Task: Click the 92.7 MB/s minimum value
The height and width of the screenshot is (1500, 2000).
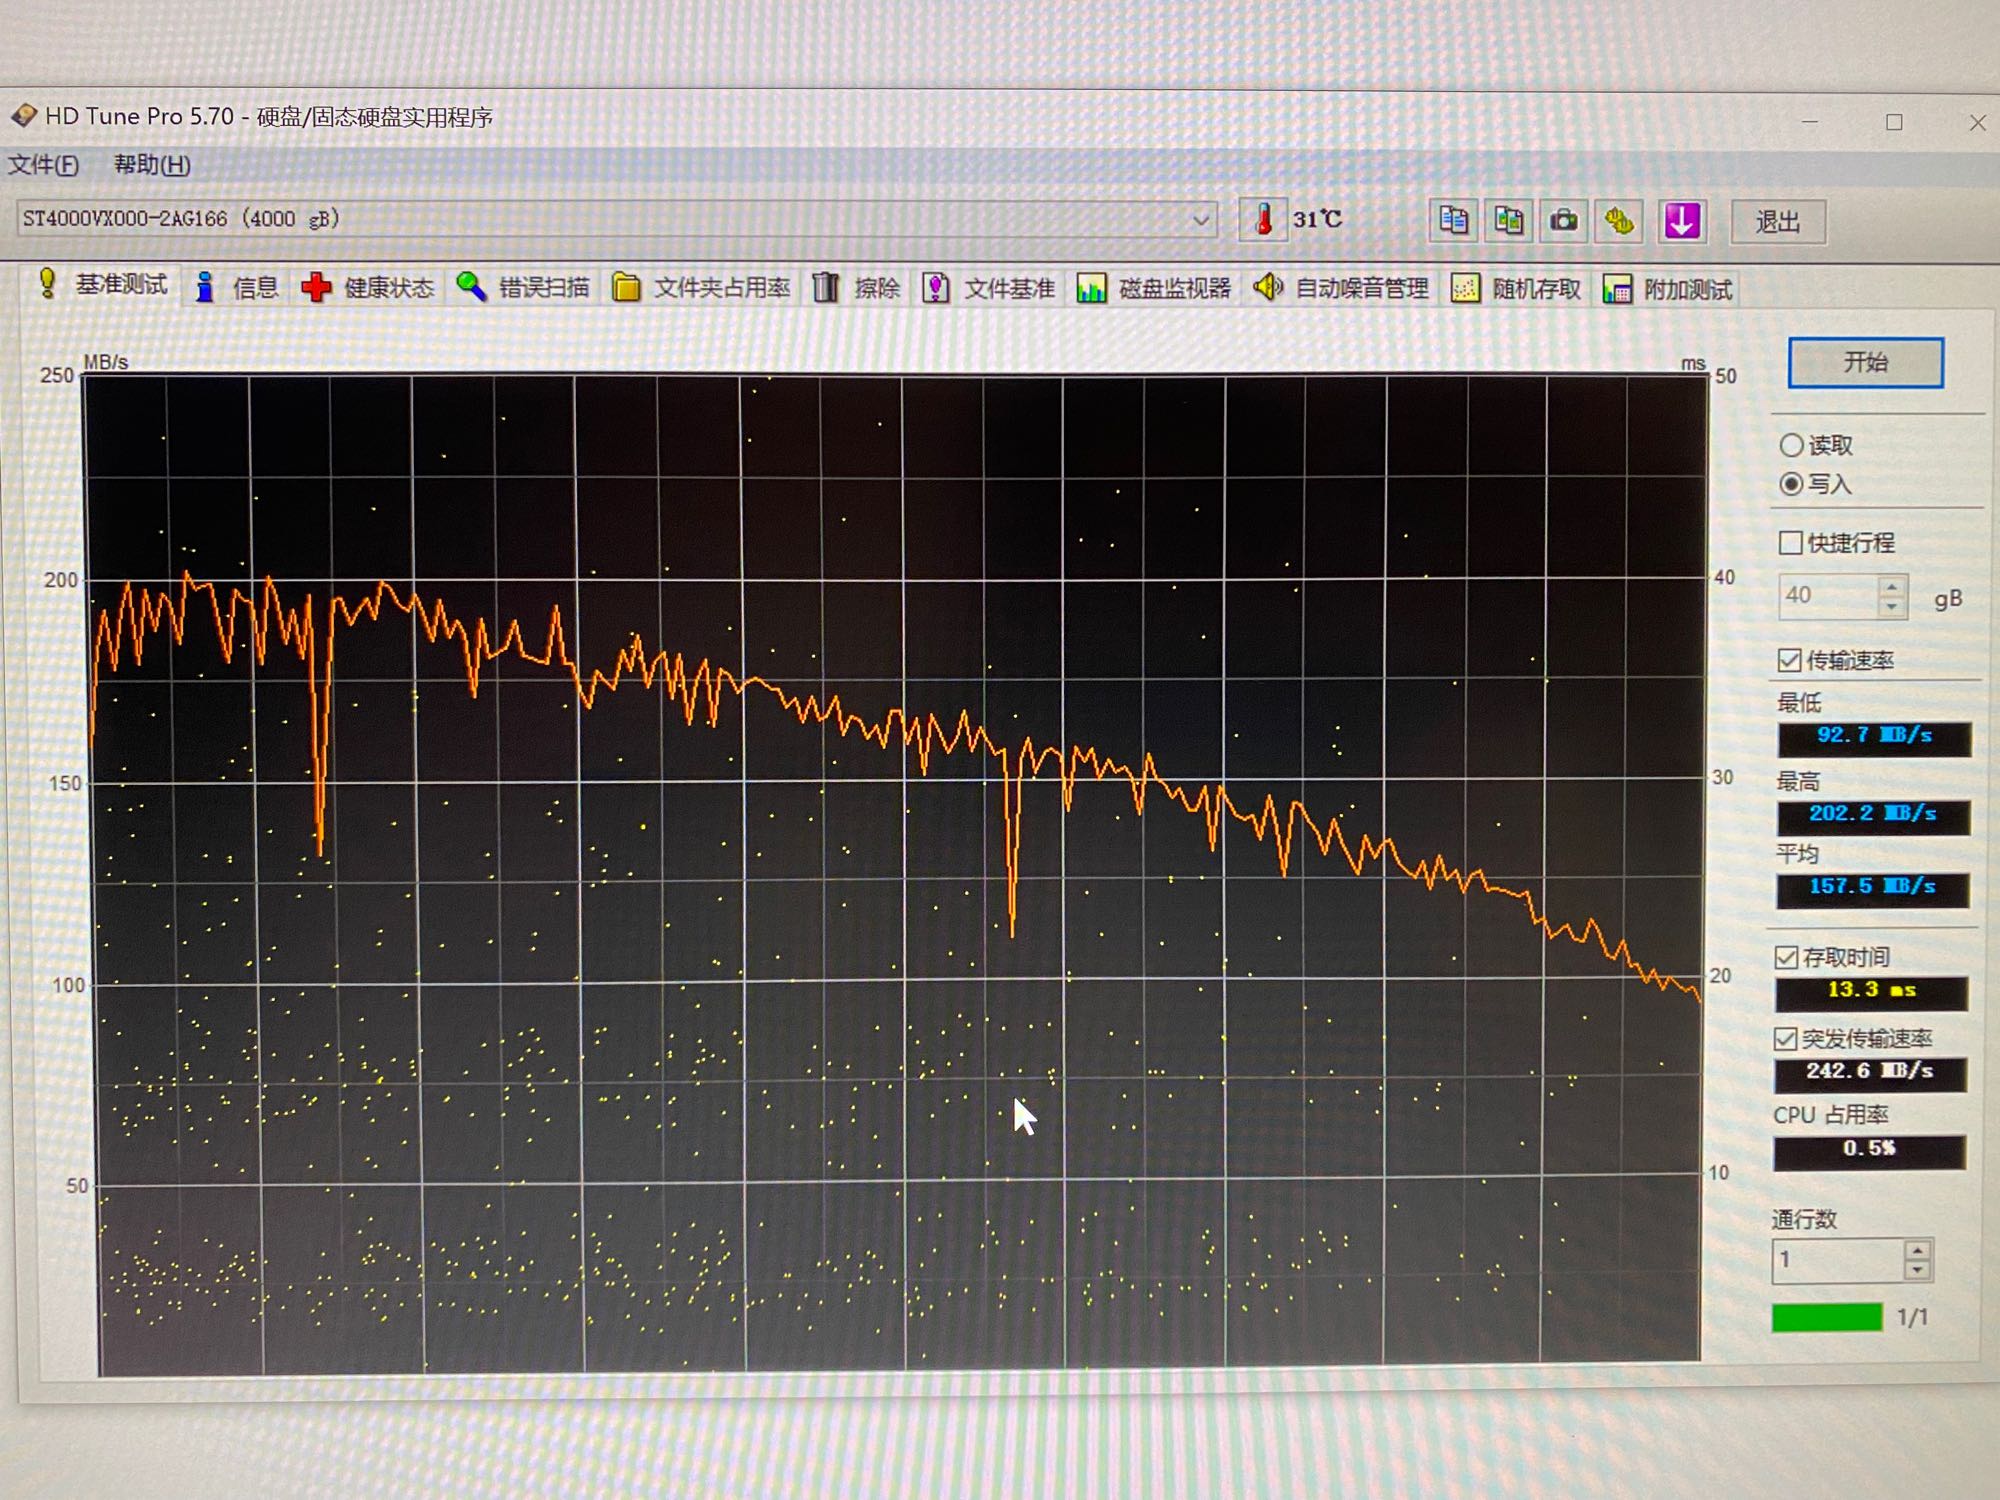Action: pyautogui.click(x=1874, y=738)
